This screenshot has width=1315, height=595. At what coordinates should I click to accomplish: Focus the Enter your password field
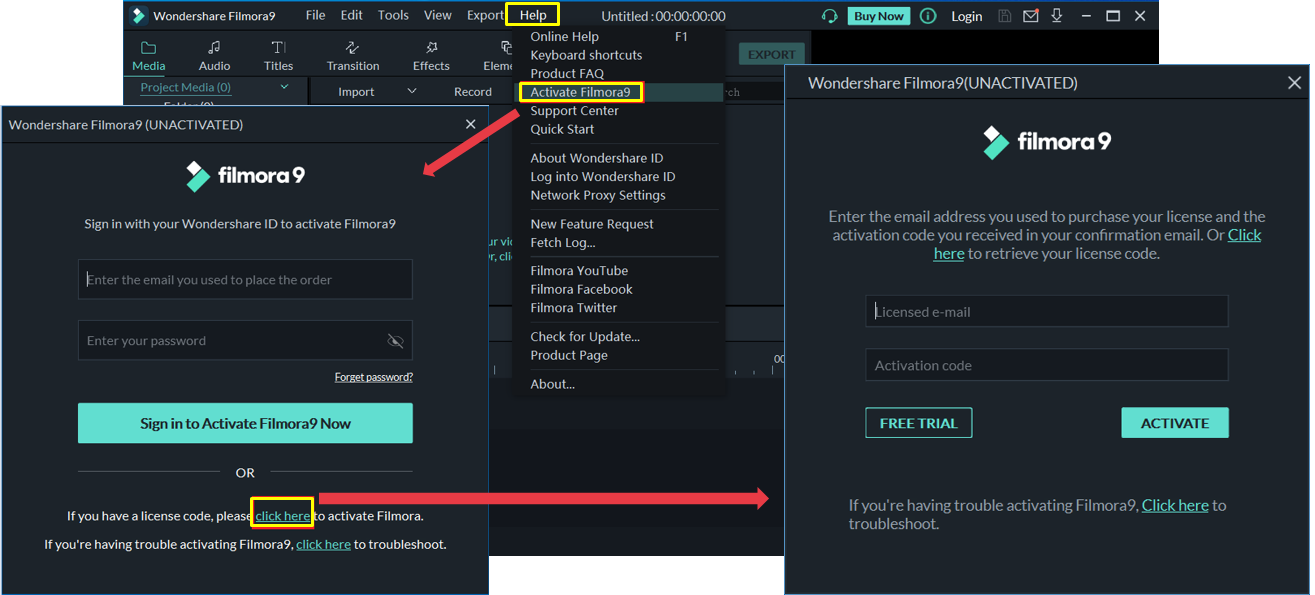point(245,341)
